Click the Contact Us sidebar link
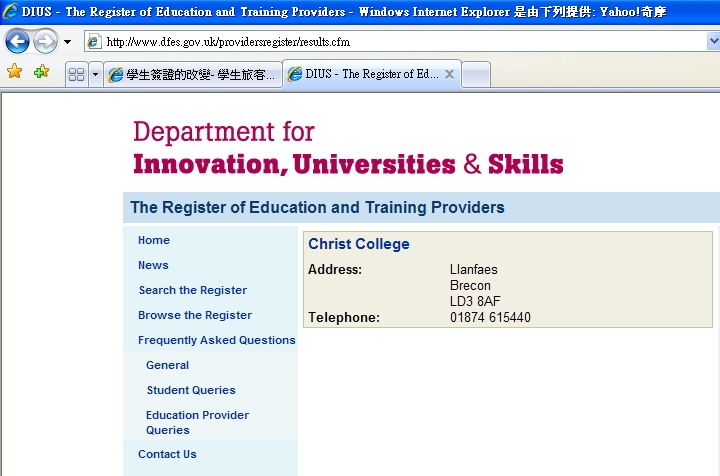The width and height of the screenshot is (720, 476). (167, 454)
